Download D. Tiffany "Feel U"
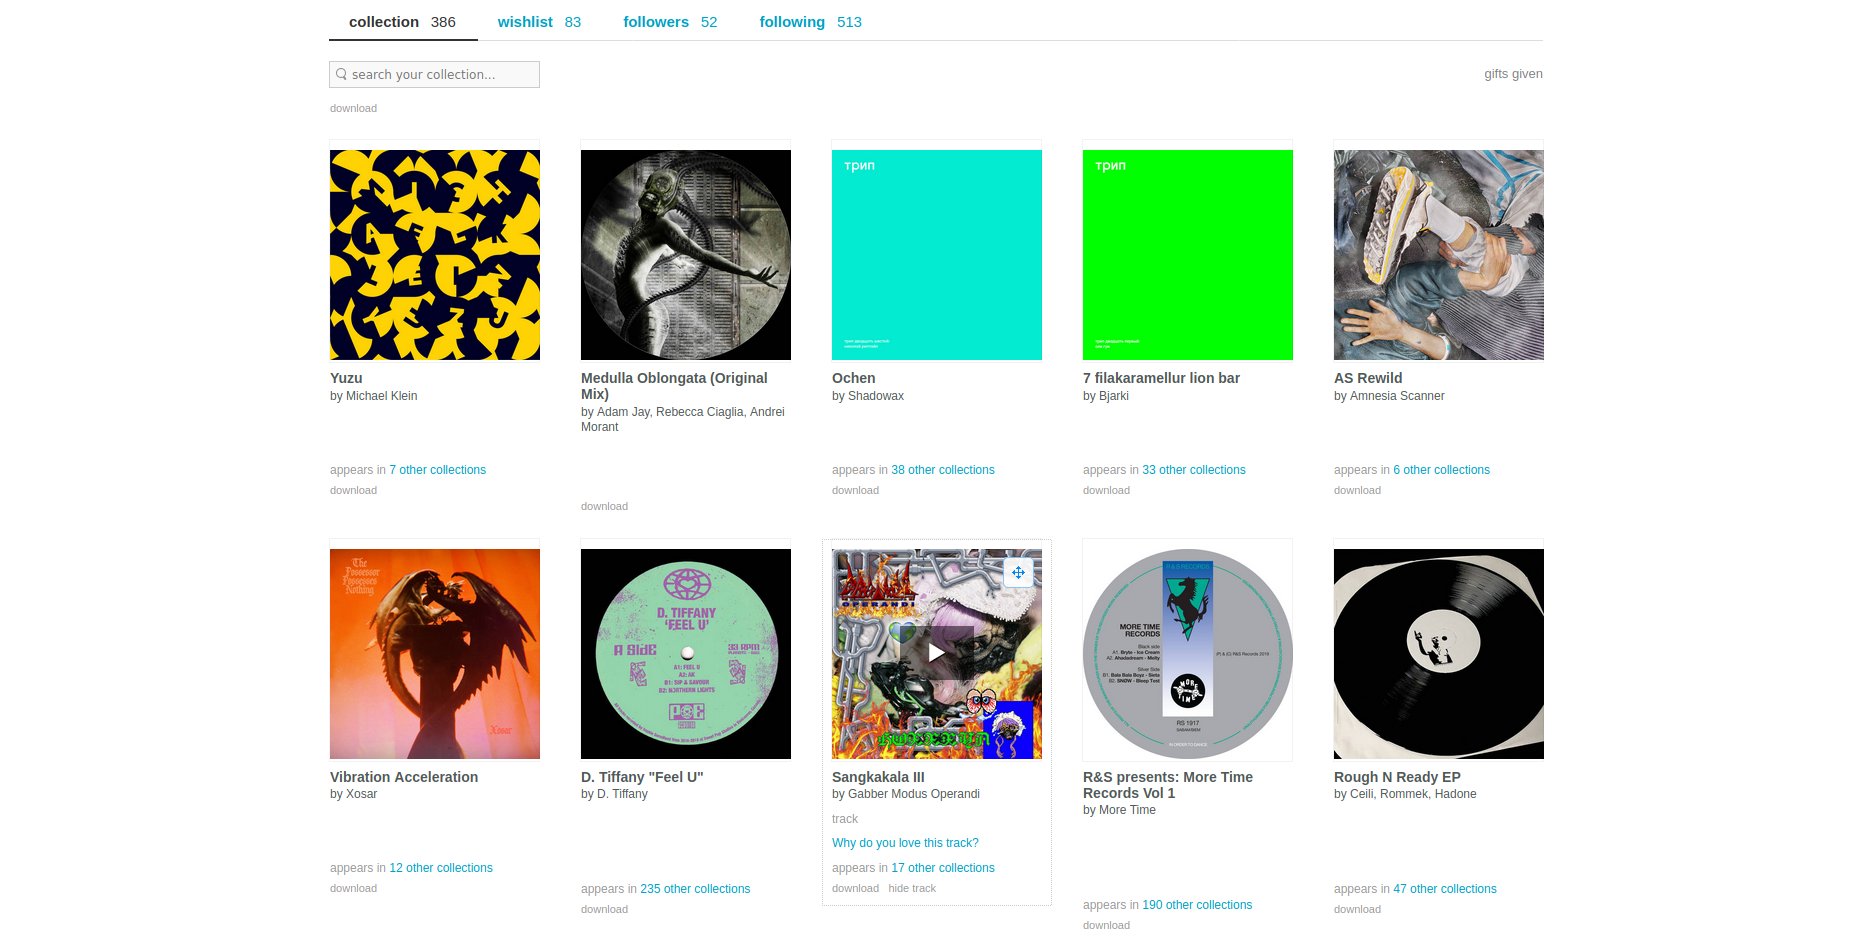Screen dimensions: 1873x940 coord(605,909)
